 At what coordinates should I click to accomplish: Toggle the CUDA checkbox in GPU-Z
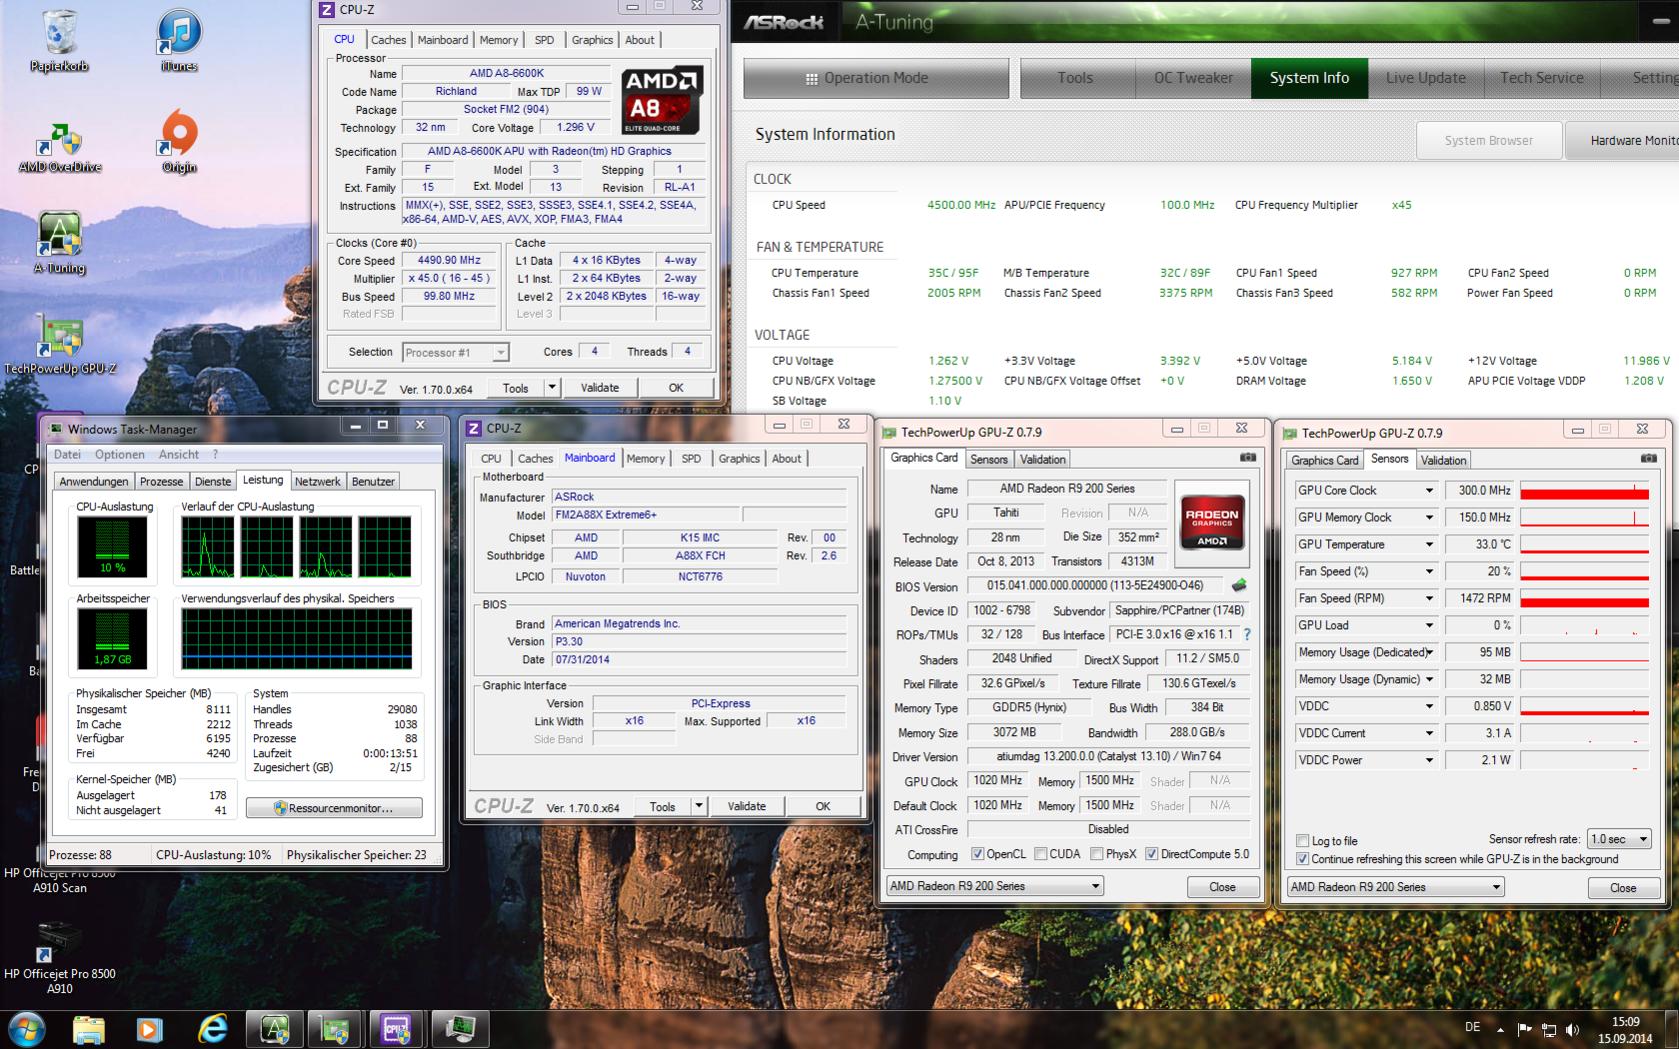(1041, 854)
